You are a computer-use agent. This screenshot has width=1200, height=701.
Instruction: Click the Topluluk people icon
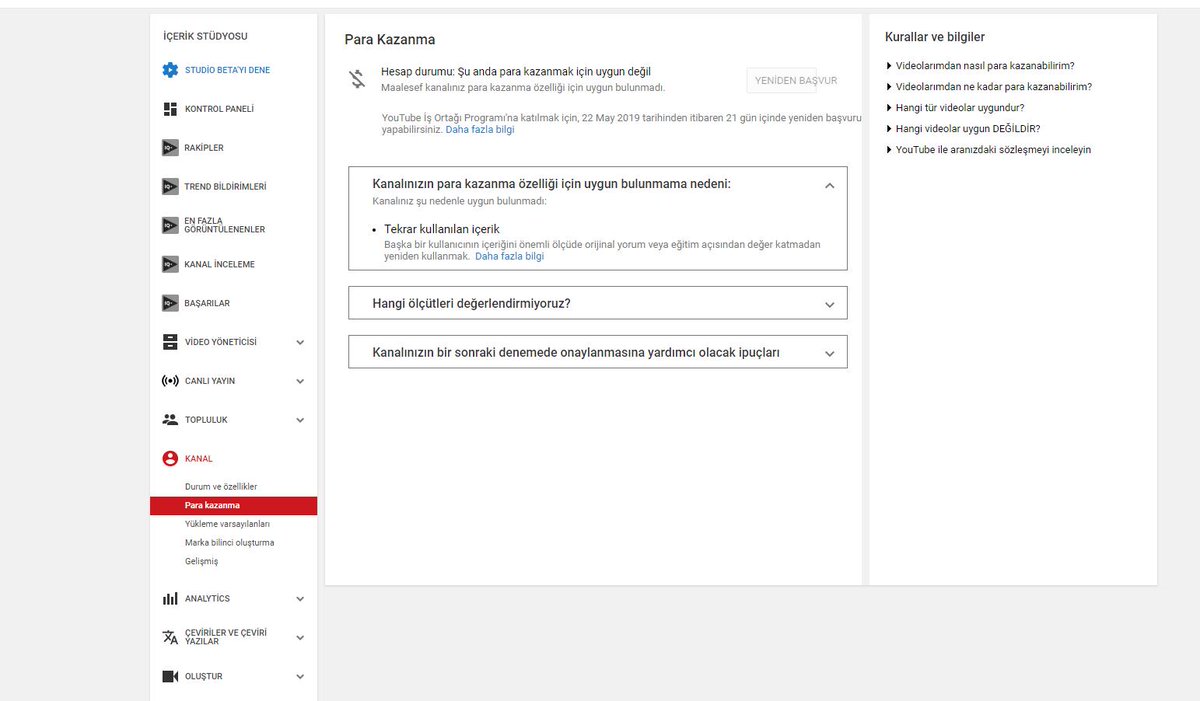170,420
